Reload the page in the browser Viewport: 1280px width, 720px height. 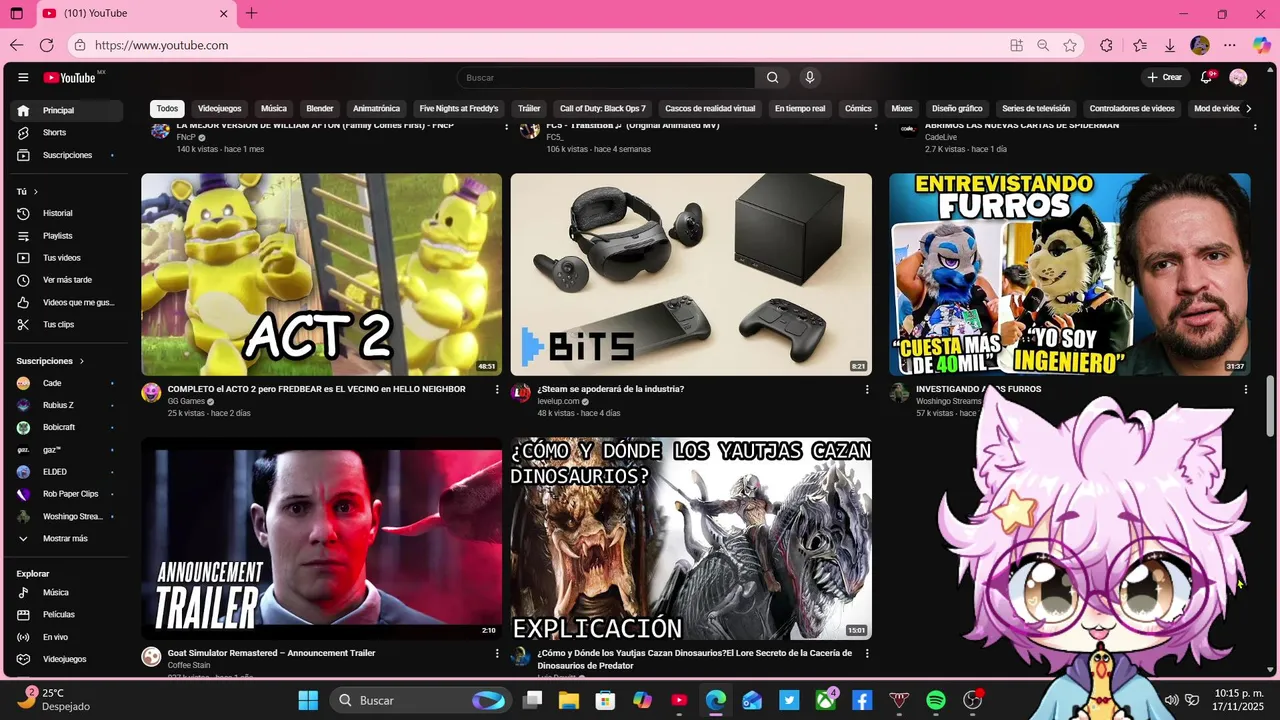point(46,45)
